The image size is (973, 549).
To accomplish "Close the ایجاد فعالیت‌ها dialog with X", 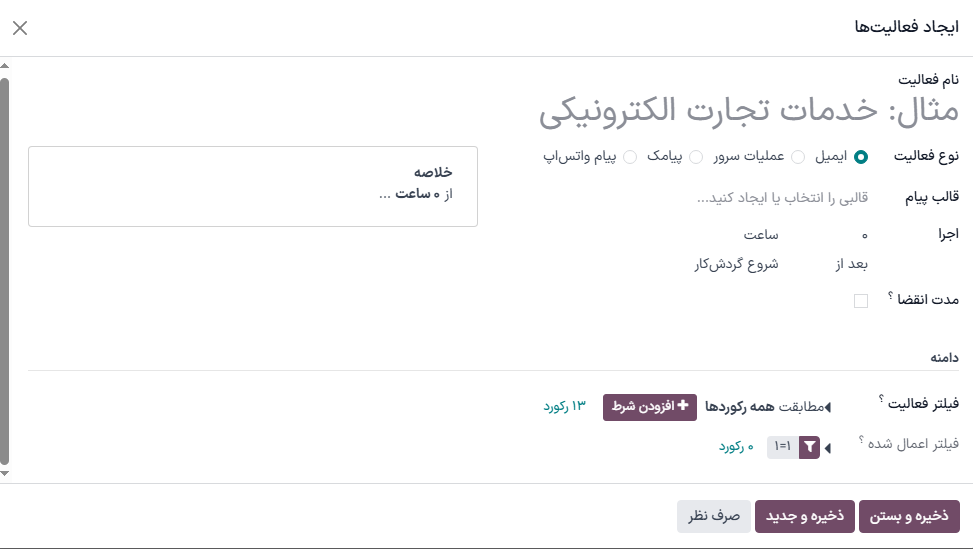I will (x=20, y=28).
